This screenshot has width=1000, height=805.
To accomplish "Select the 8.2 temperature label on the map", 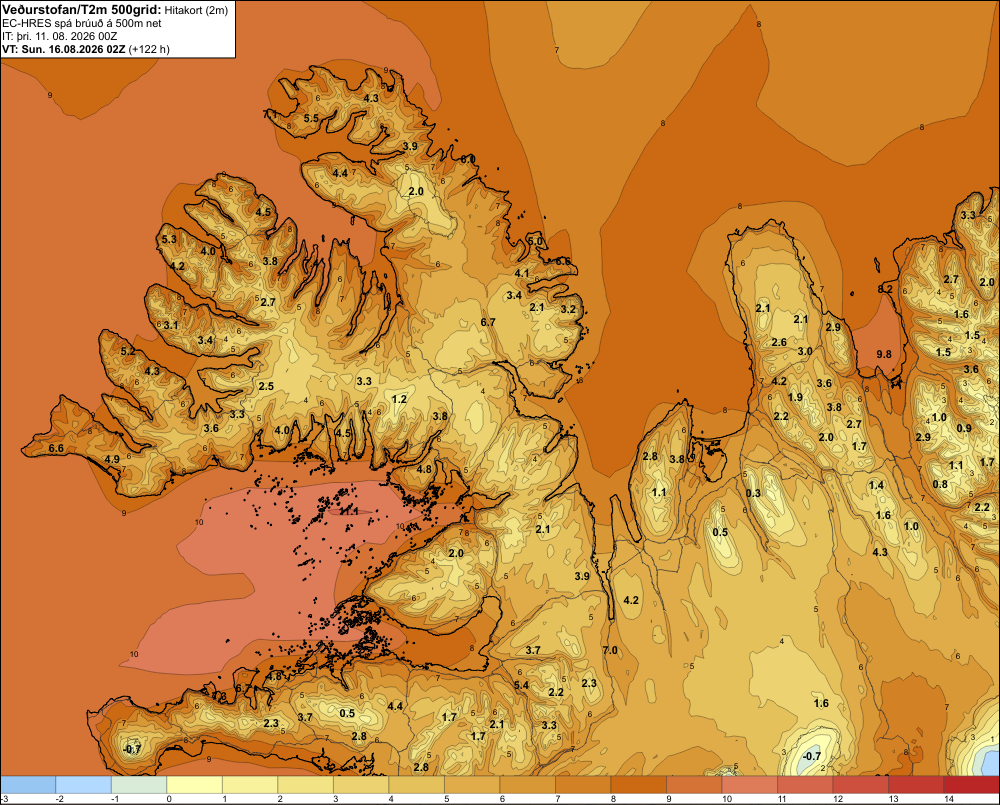I will (x=885, y=289).
